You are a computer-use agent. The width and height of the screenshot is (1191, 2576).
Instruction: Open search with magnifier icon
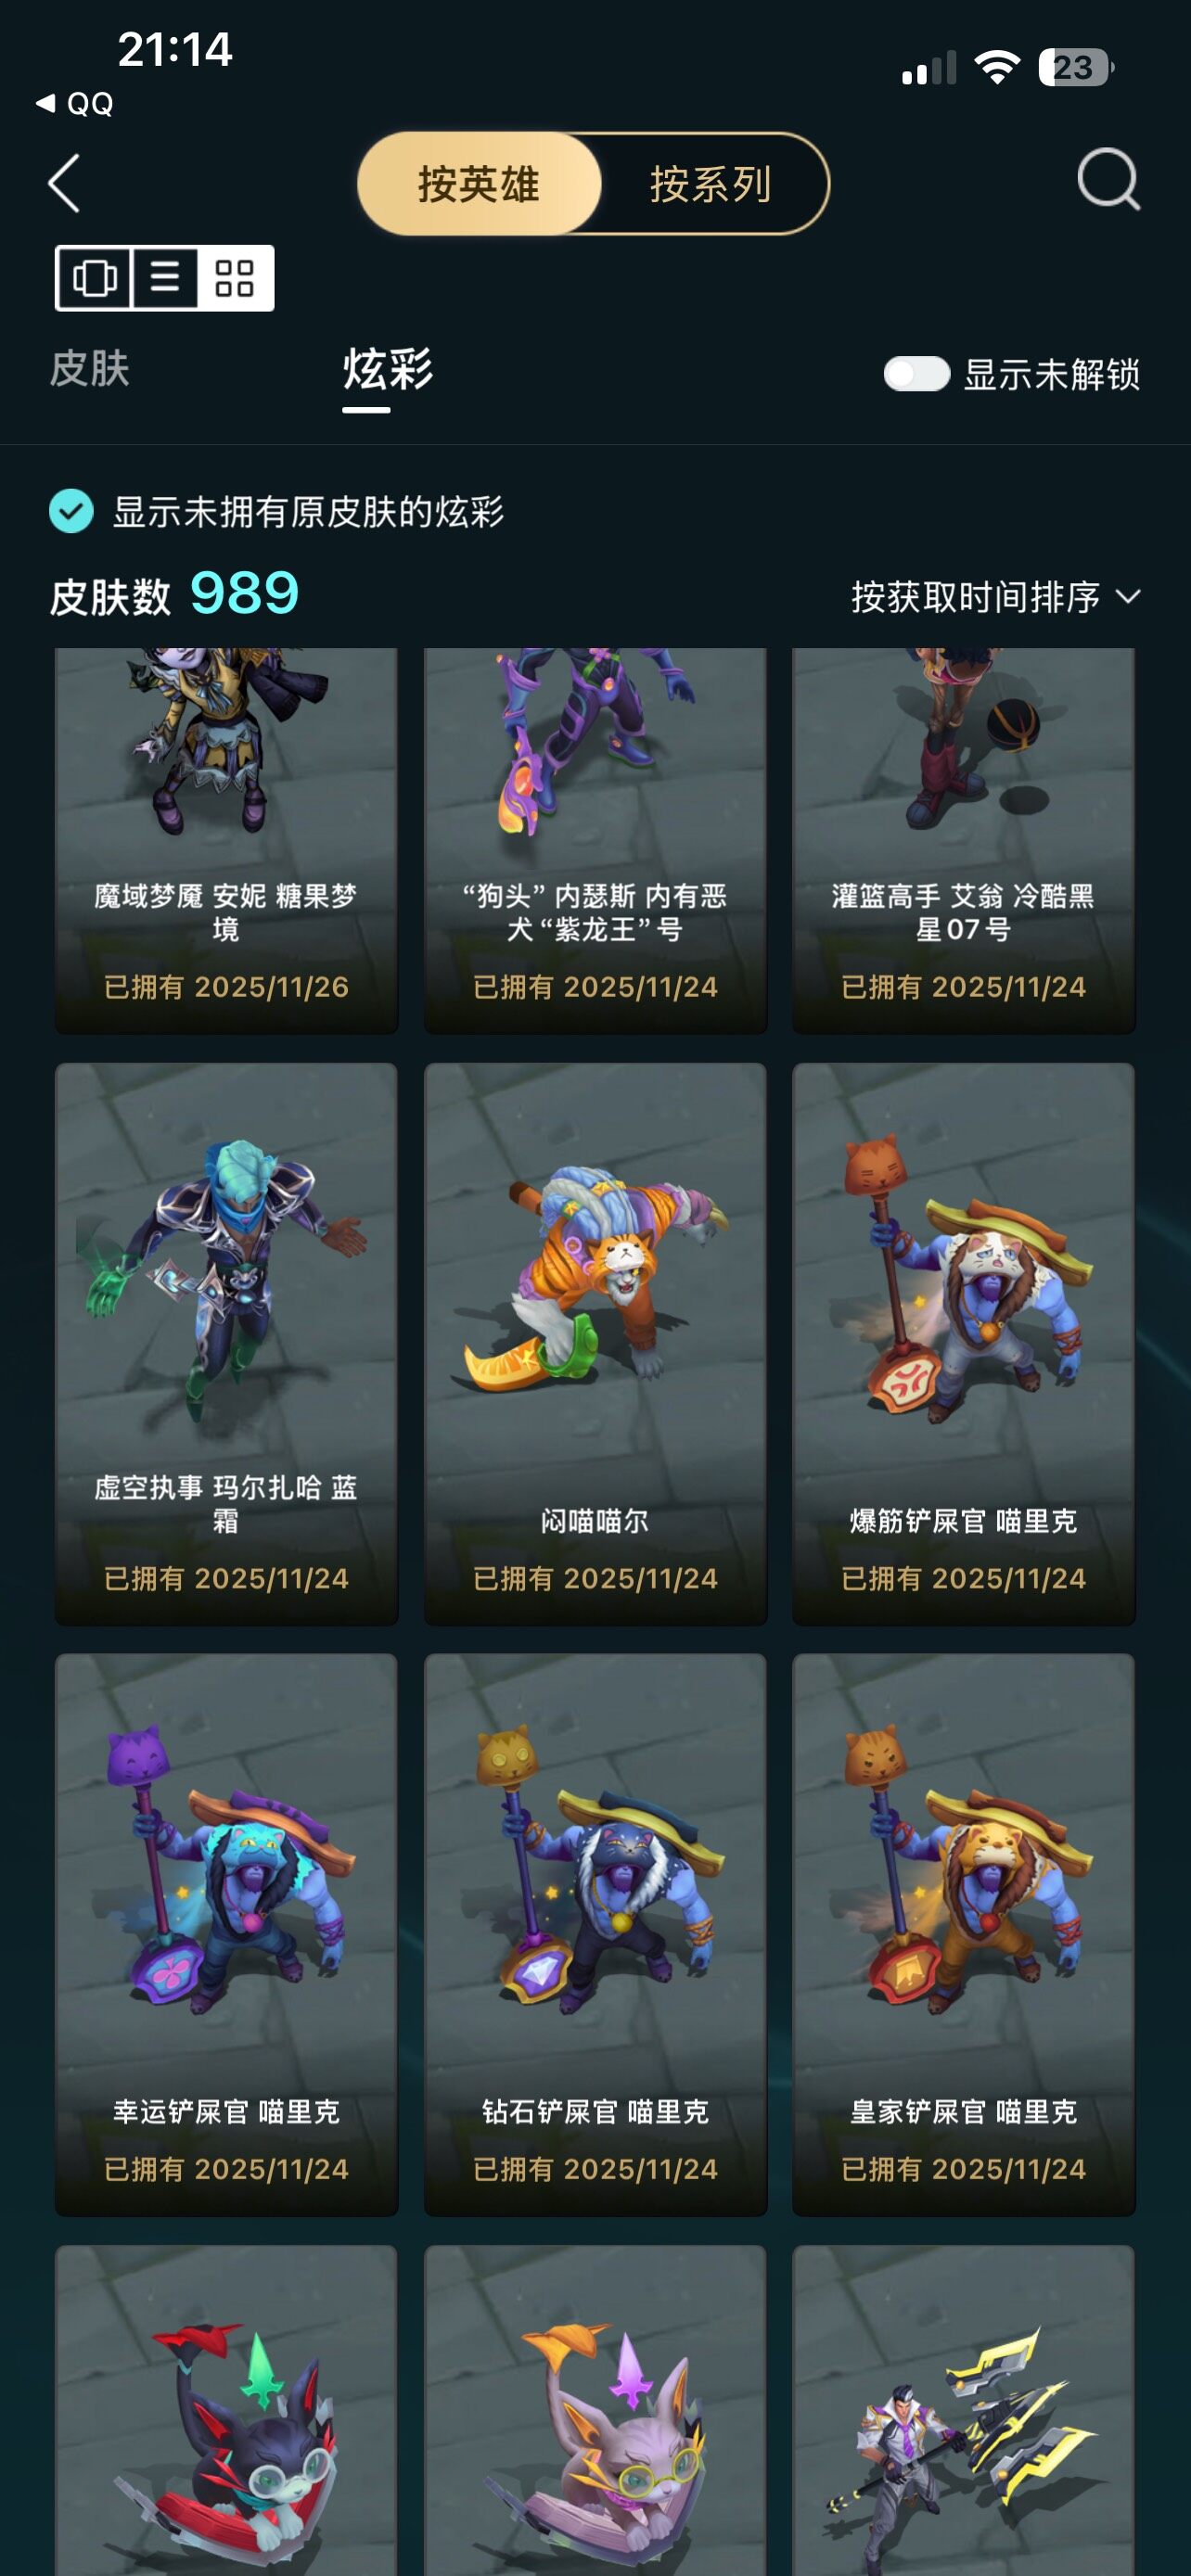click(1108, 180)
